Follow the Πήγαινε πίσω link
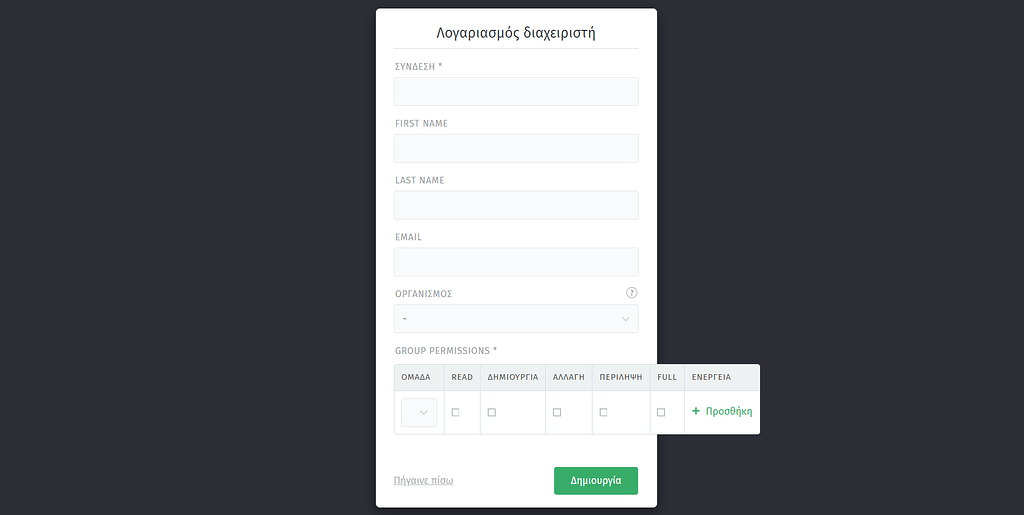Viewport: 1024px width, 515px height. [x=423, y=480]
